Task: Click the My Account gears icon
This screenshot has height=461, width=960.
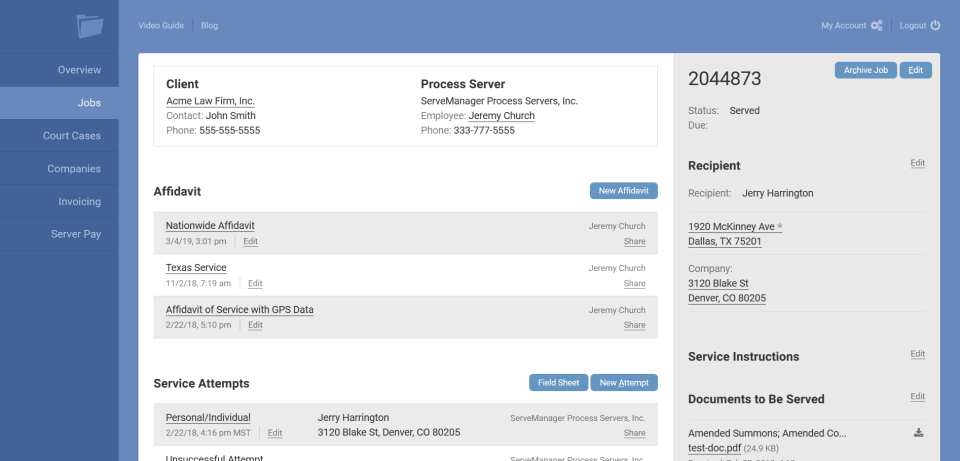Action: pos(876,26)
